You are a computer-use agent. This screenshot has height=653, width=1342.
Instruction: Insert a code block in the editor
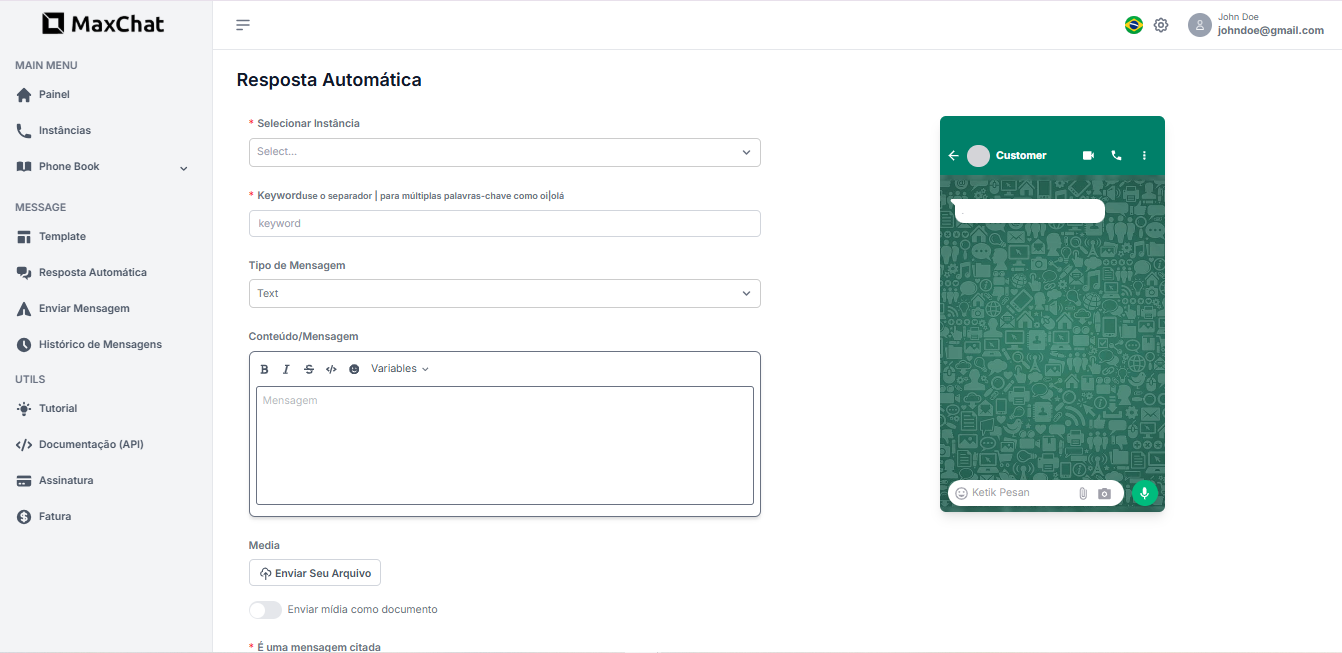(331, 369)
